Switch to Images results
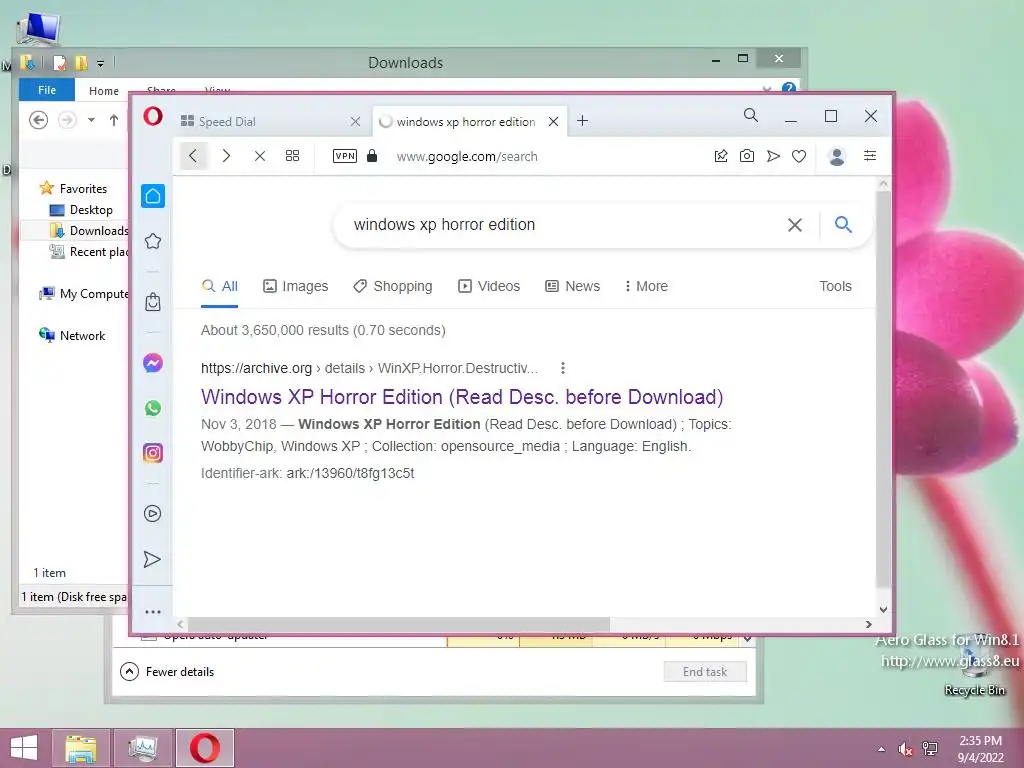The height and width of the screenshot is (768, 1024). (x=295, y=287)
